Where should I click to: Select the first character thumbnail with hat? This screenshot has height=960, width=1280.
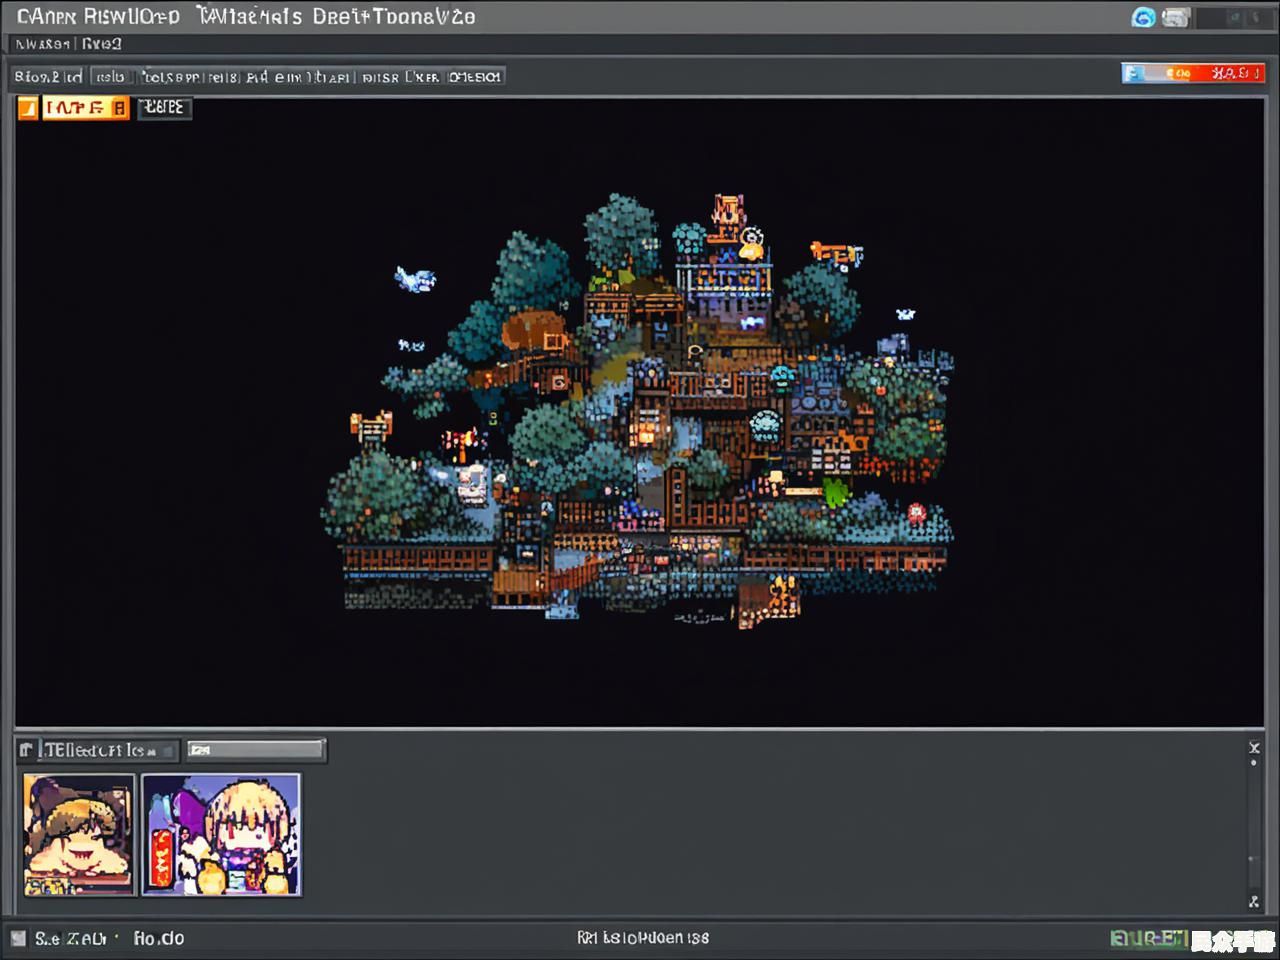[79, 834]
